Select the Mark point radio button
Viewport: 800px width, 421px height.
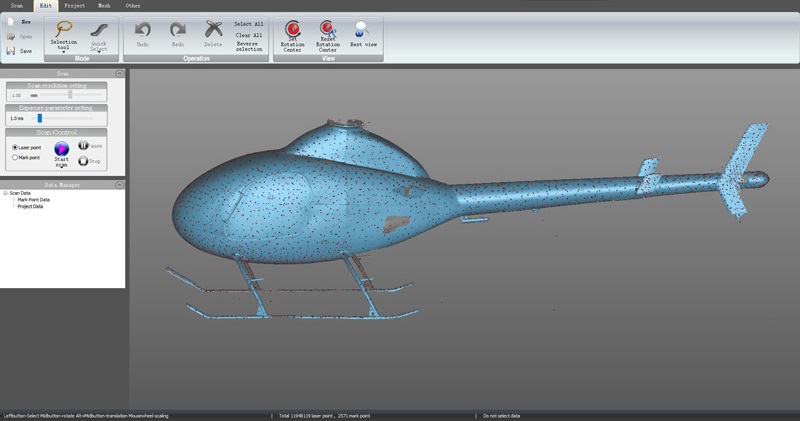[15, 157]
